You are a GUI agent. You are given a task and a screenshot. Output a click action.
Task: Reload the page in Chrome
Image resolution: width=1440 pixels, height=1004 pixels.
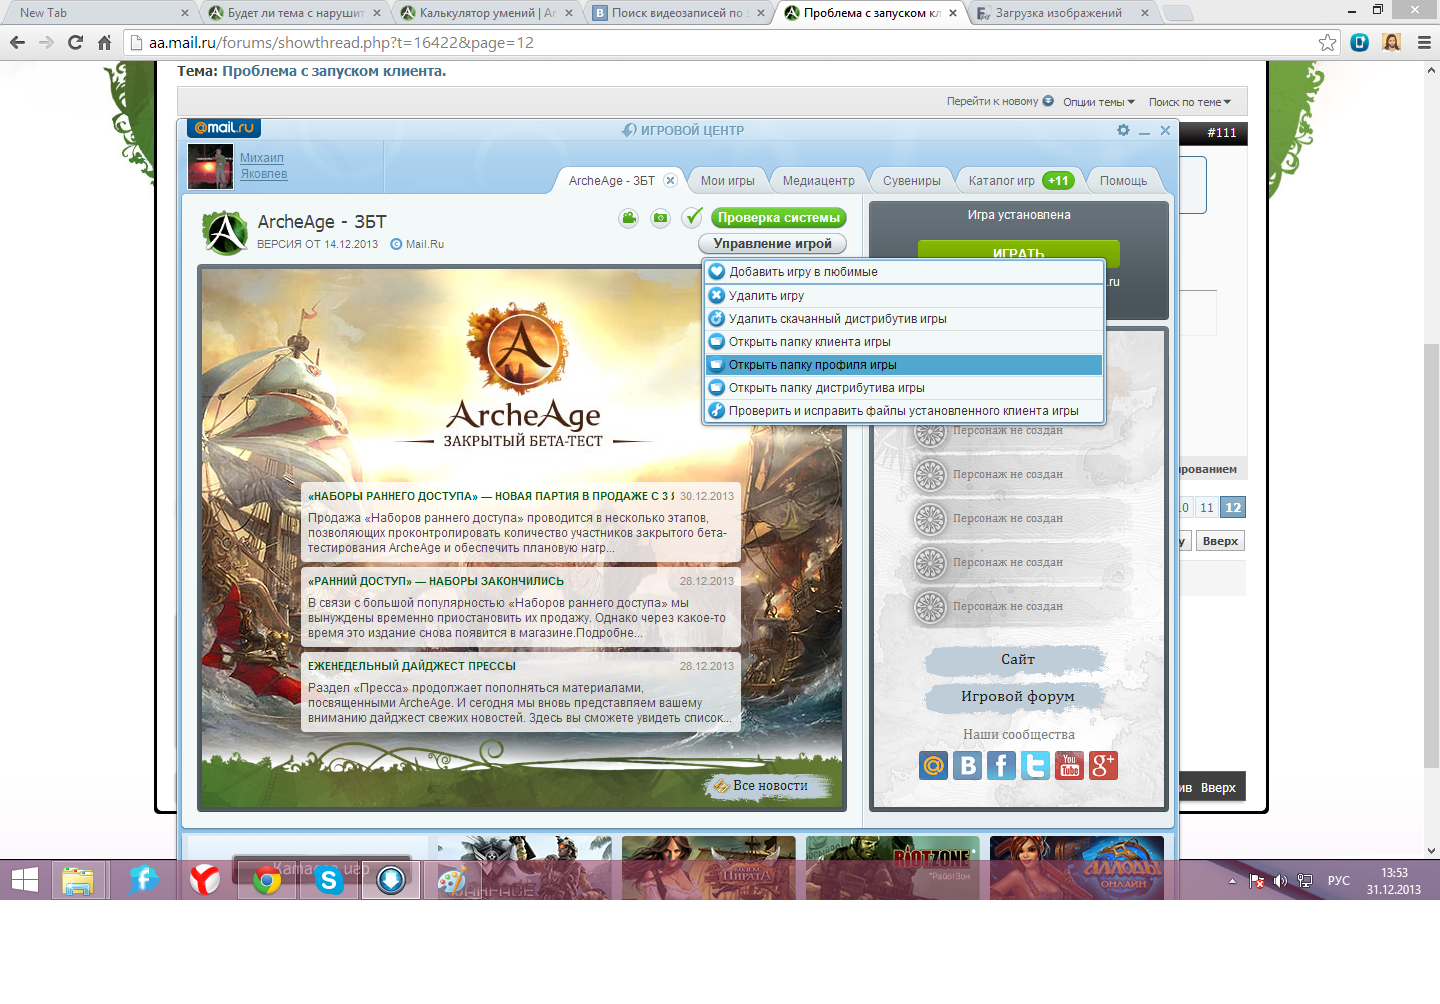(75, 42)
